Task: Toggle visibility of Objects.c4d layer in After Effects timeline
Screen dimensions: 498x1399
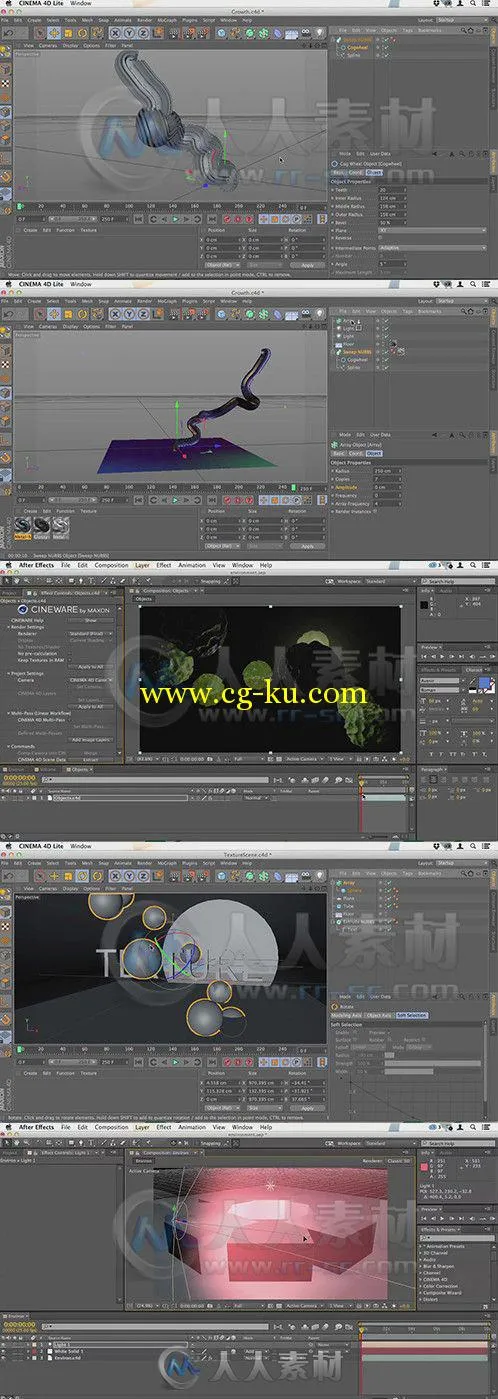Action: pos(5,797)
